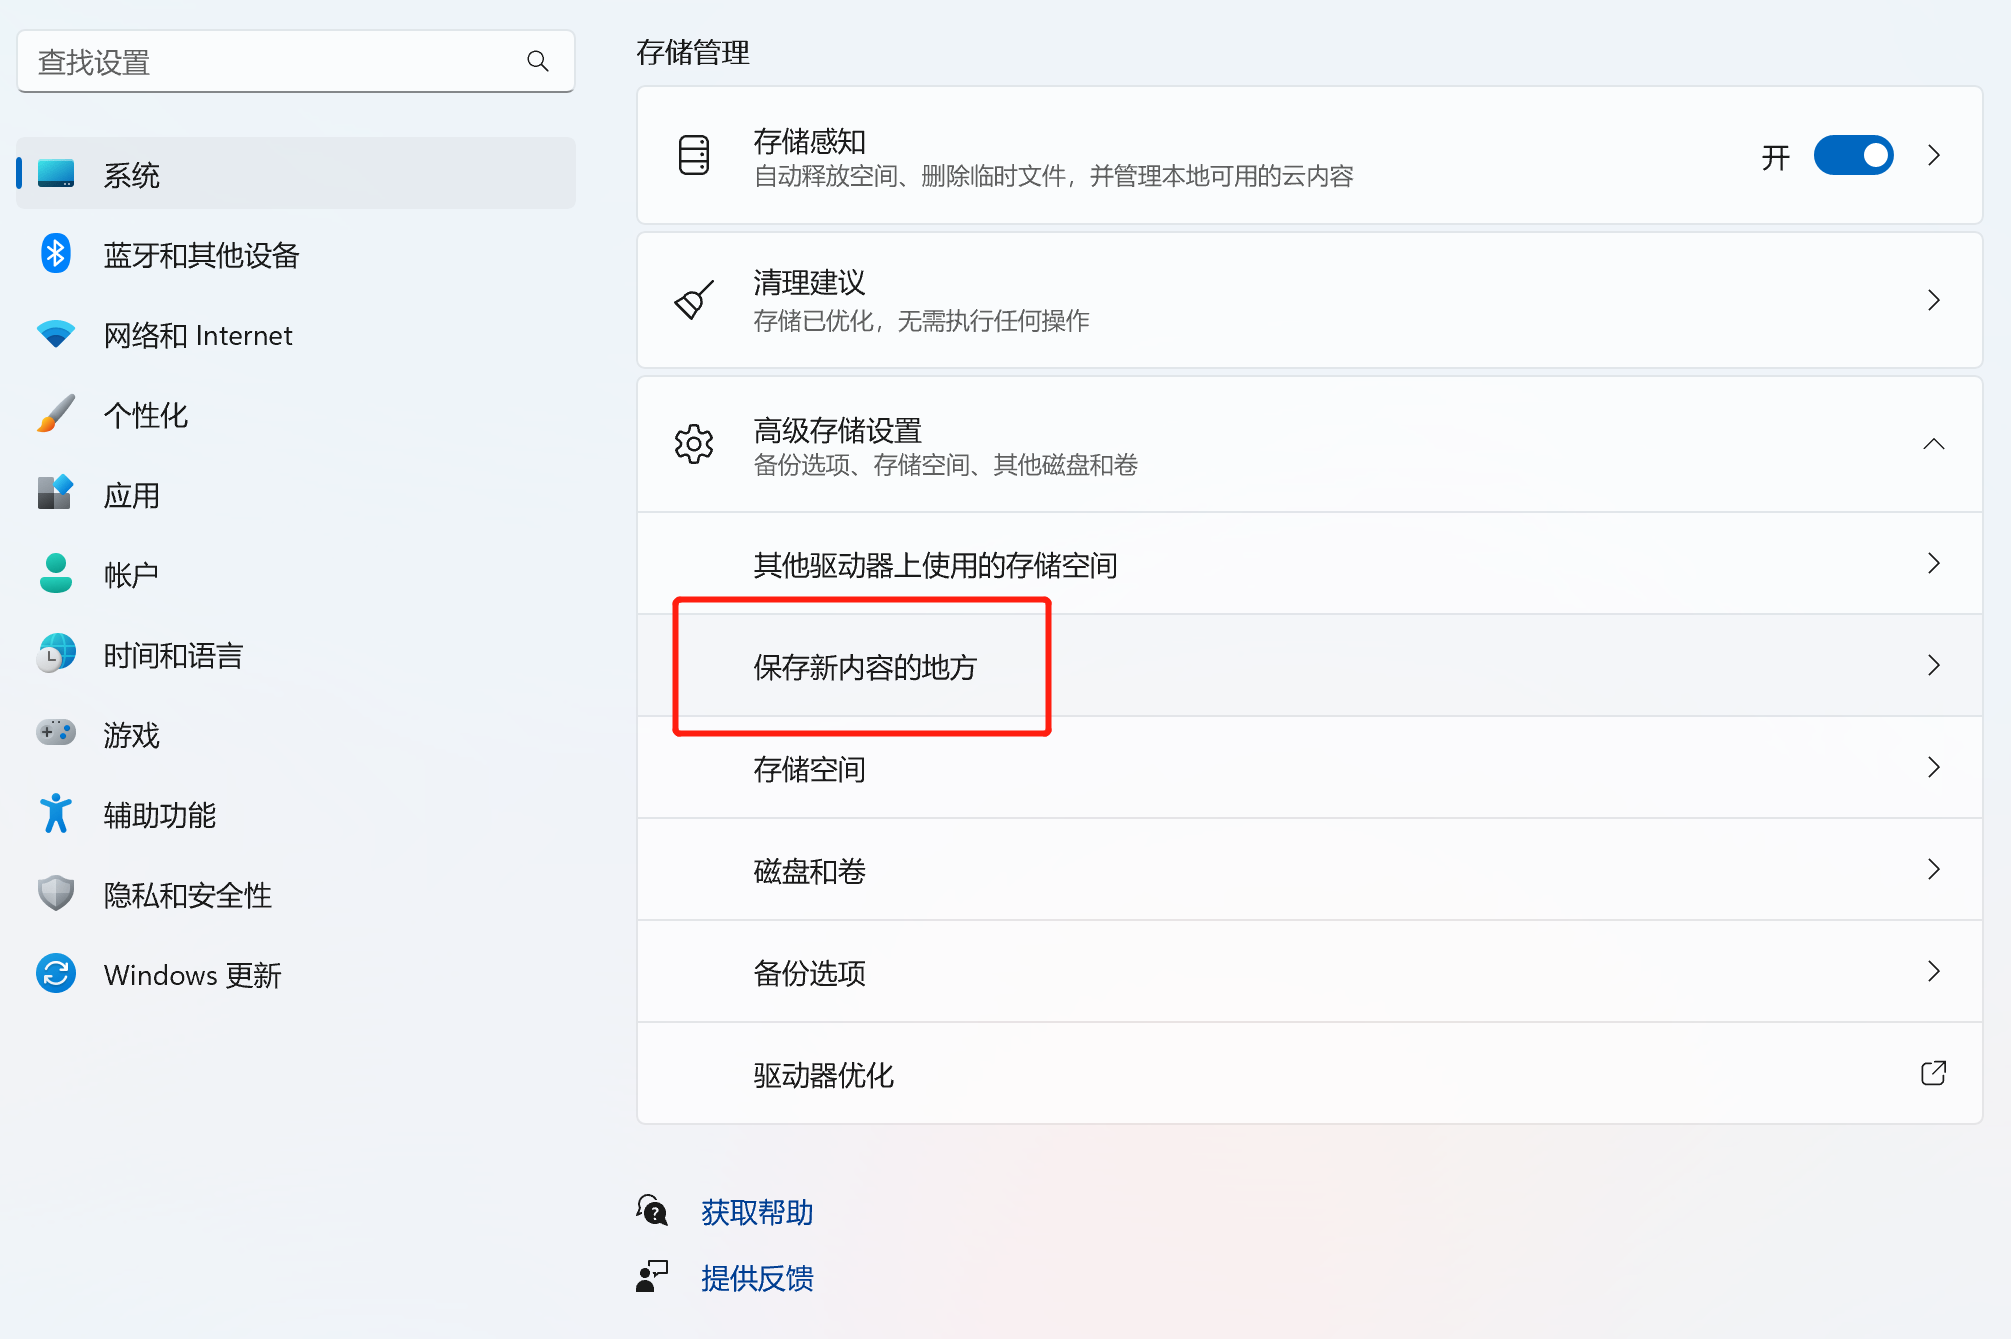Click the search magnifier icon

[x=538, y=62]
